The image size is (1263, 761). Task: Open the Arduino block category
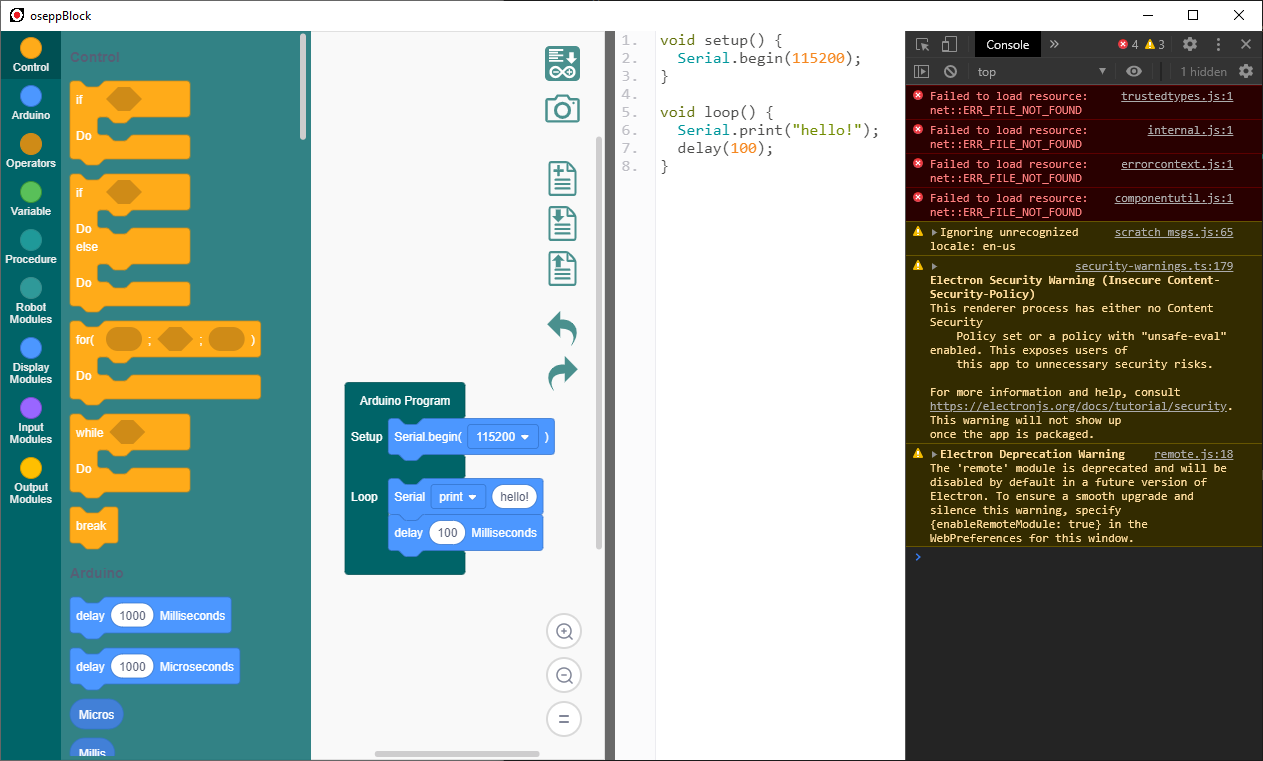(31, 104)
